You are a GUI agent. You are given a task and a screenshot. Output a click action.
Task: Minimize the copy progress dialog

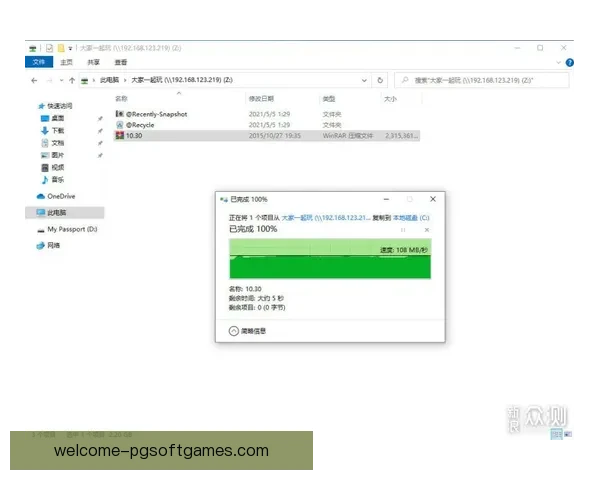tap(386, 199)
